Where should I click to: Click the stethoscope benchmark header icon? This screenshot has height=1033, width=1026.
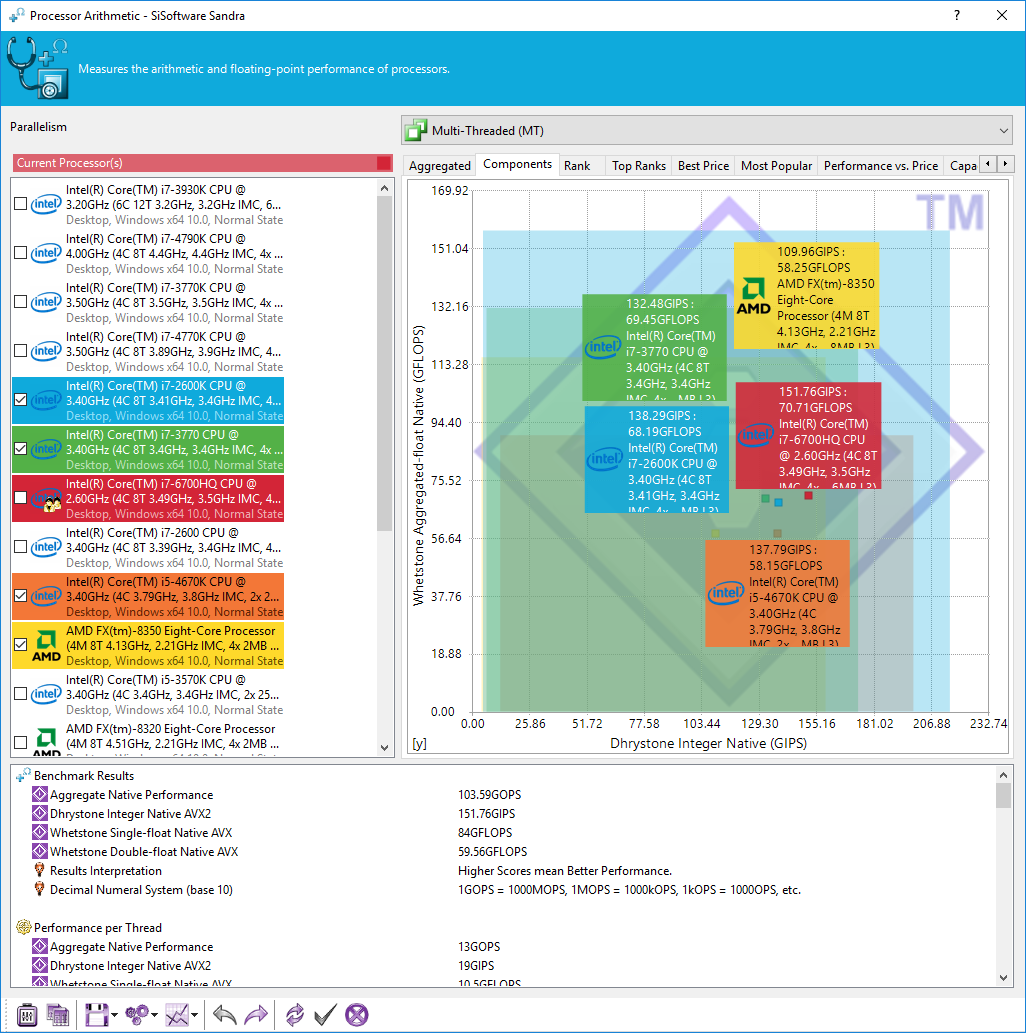pyautogui.click(x=38, y=69)
